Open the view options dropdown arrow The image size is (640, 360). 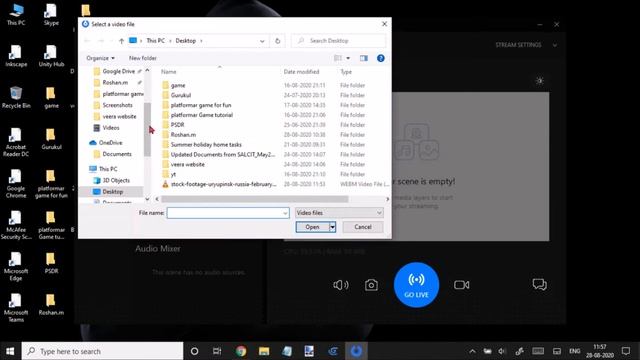[x=348, y=58]
